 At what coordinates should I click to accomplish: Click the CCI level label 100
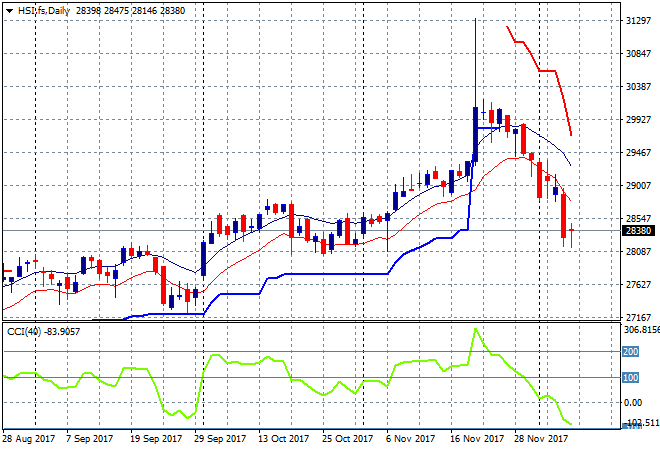(x=631, y=378)
